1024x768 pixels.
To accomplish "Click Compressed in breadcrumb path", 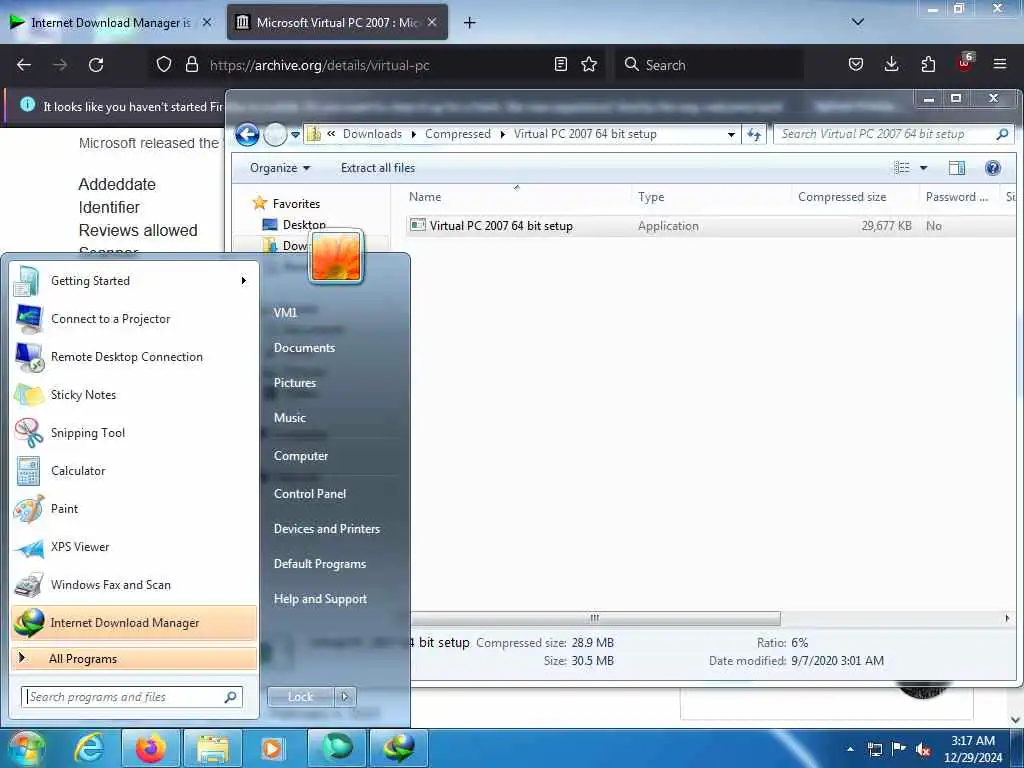I will point(457,134).
